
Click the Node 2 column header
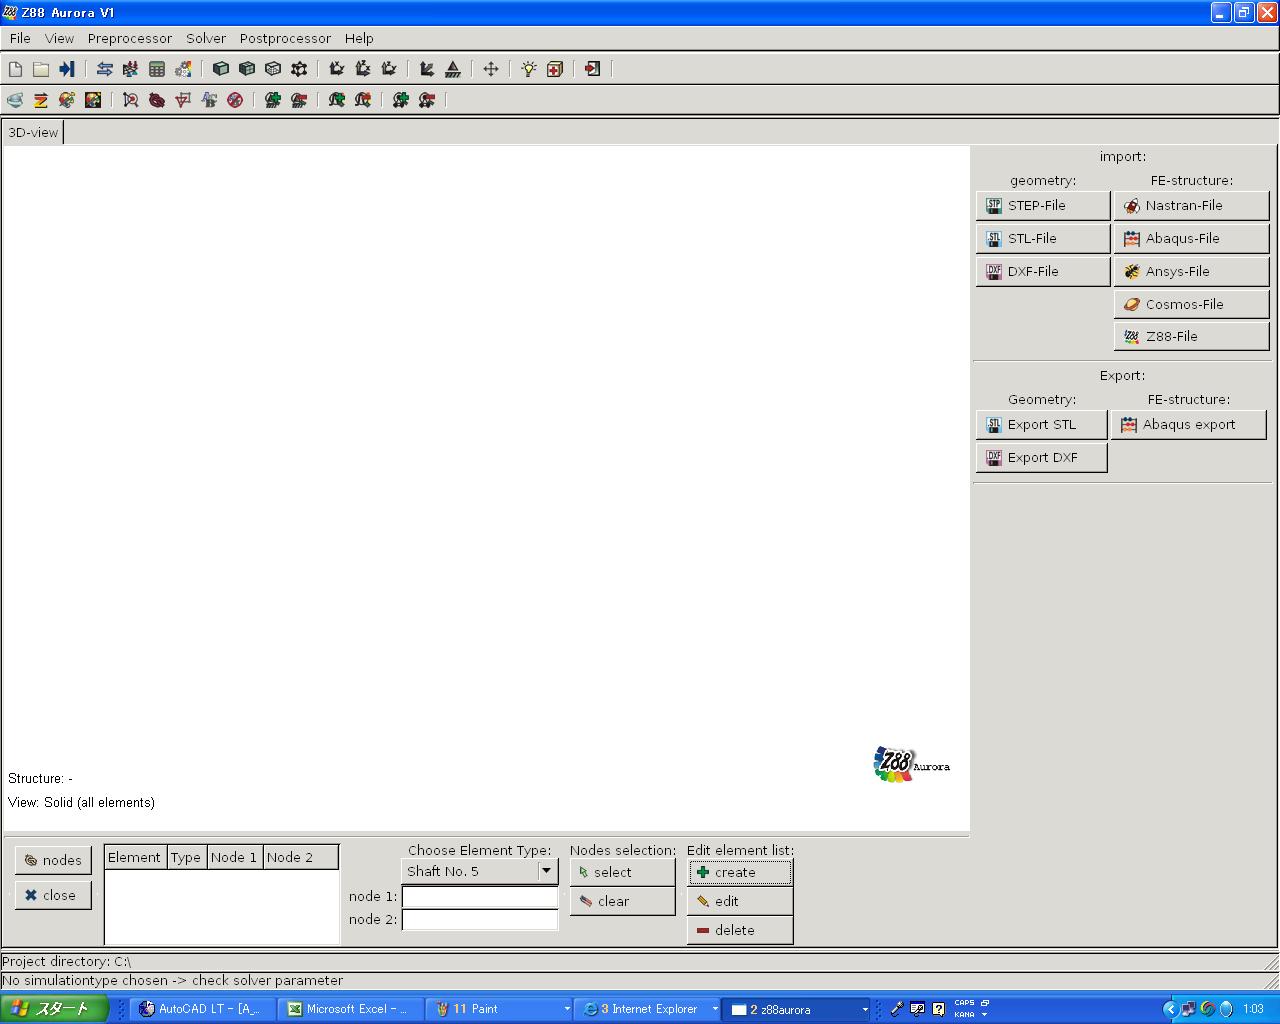300,857
